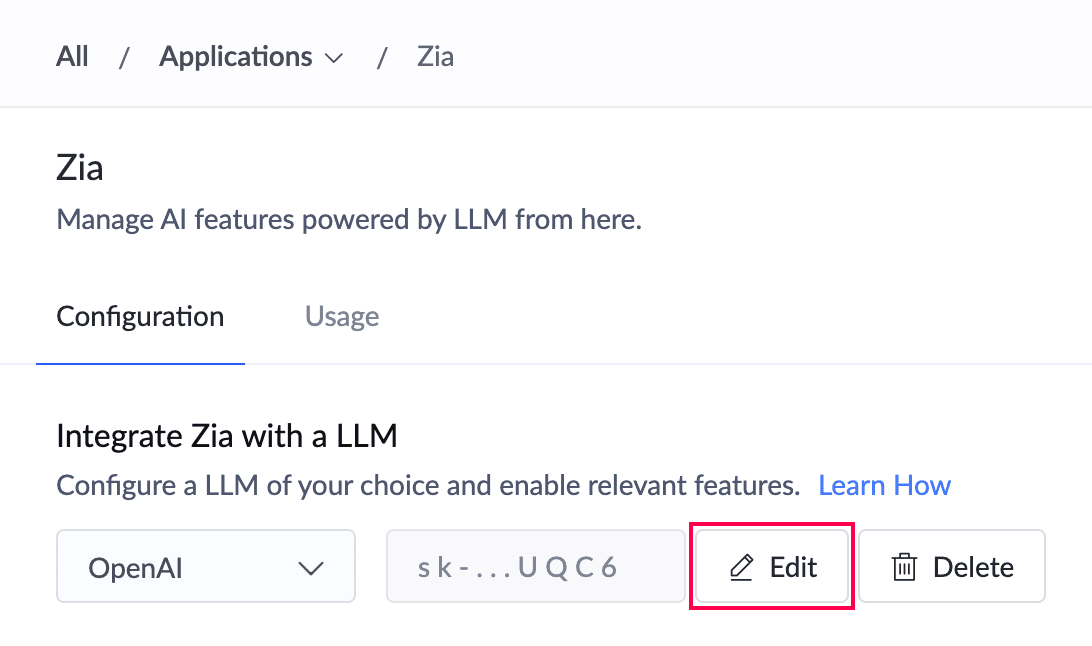This screenshot has width=1092, height=646.
Task: Switch to the Usage tab
Action: [x=342, y=317]
